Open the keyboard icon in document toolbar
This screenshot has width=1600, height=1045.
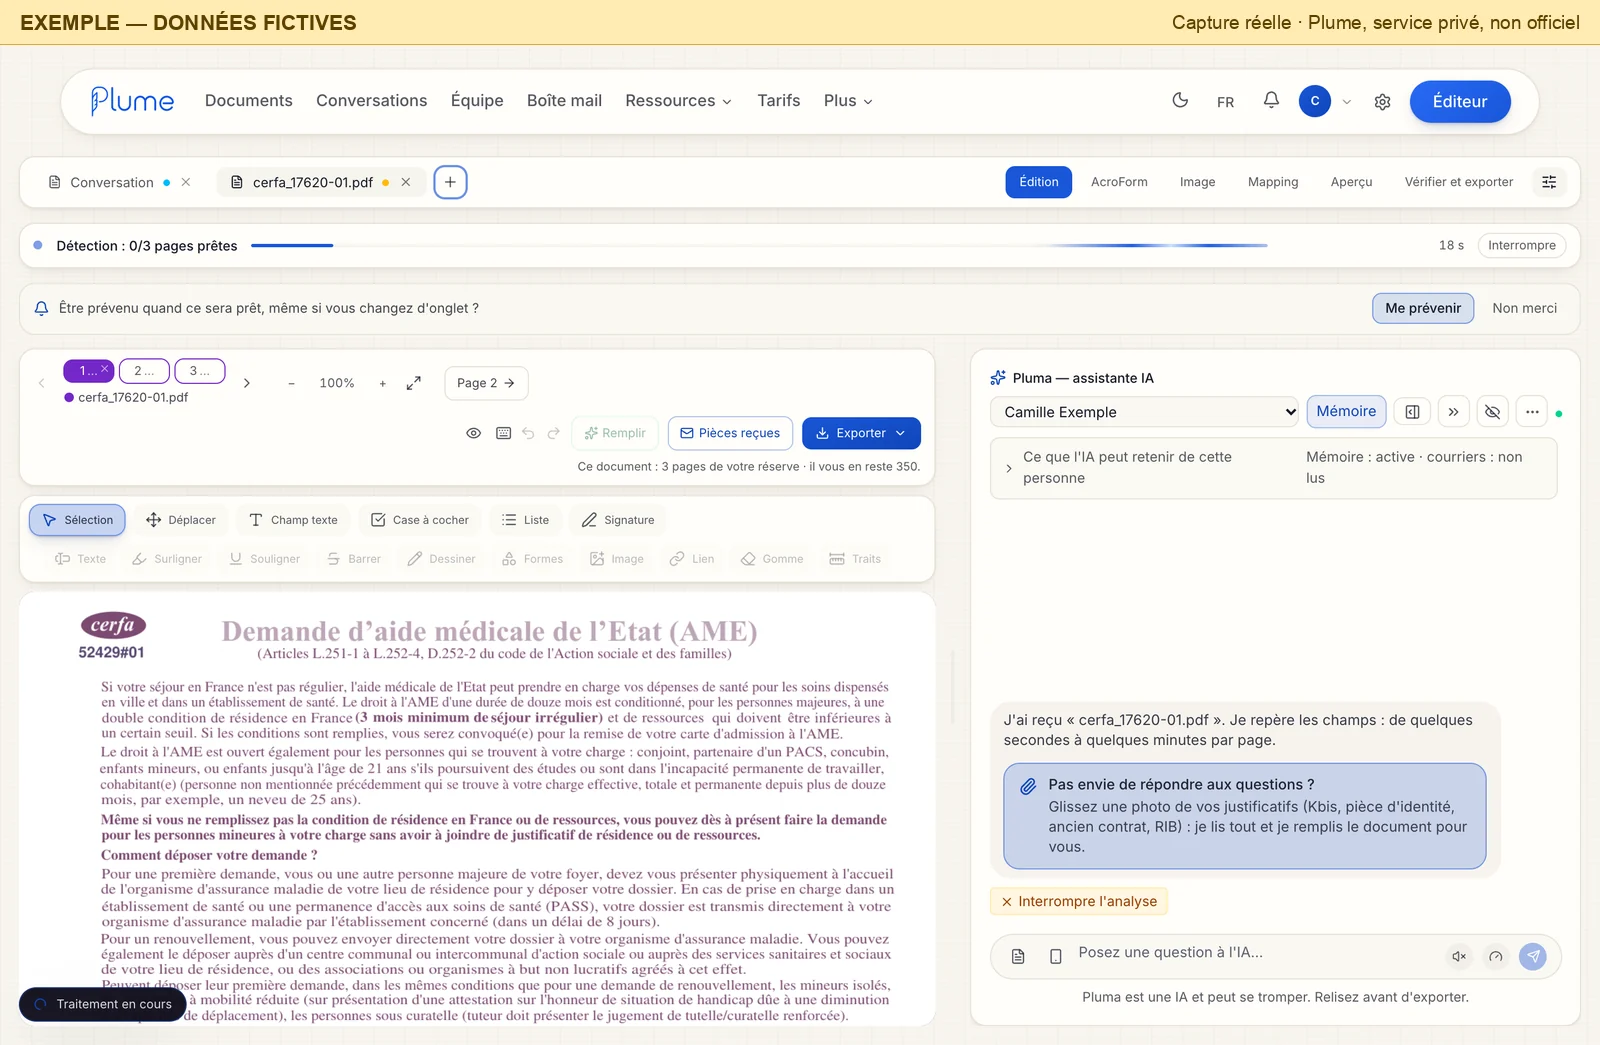click(503, 433)
